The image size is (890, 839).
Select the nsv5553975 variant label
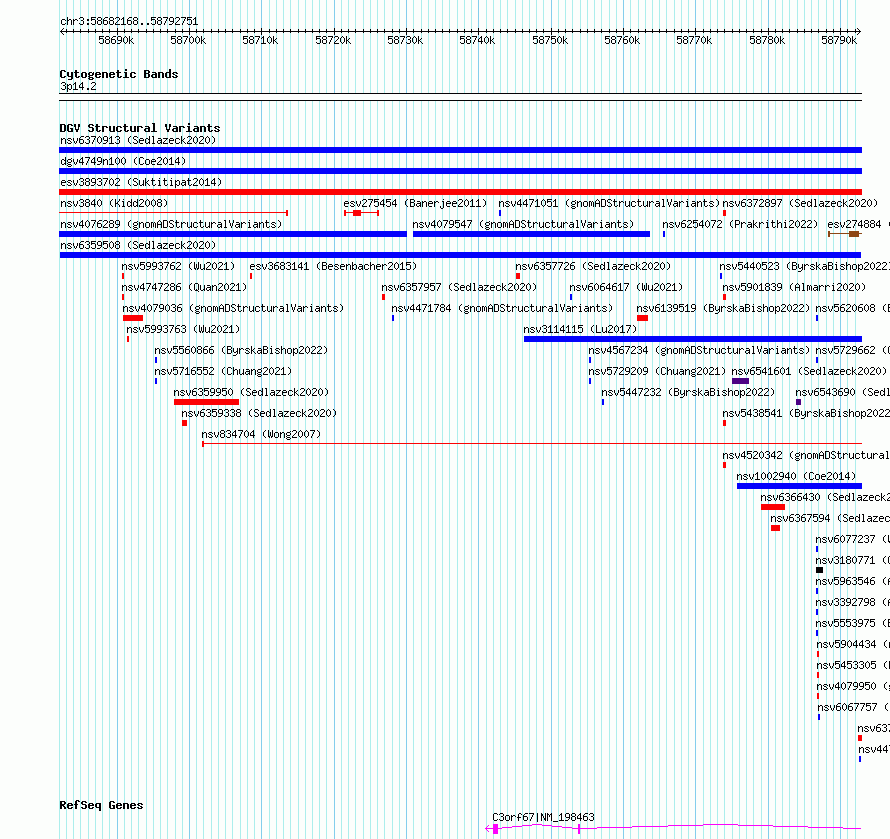(x=853, y=623)
